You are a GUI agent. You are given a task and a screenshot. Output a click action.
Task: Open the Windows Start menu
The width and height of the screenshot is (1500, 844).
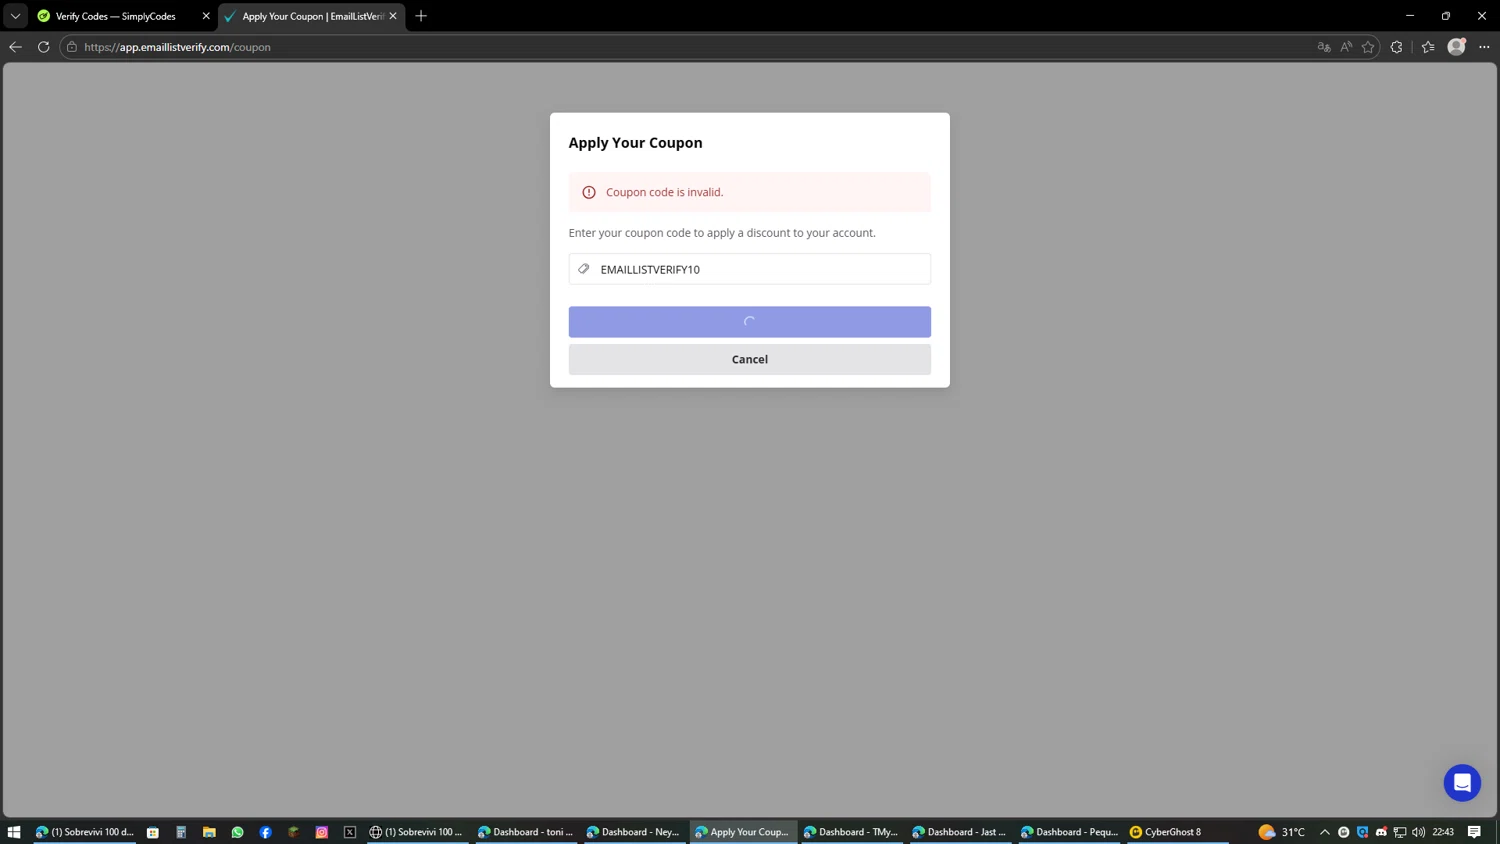tap(14, 832)
